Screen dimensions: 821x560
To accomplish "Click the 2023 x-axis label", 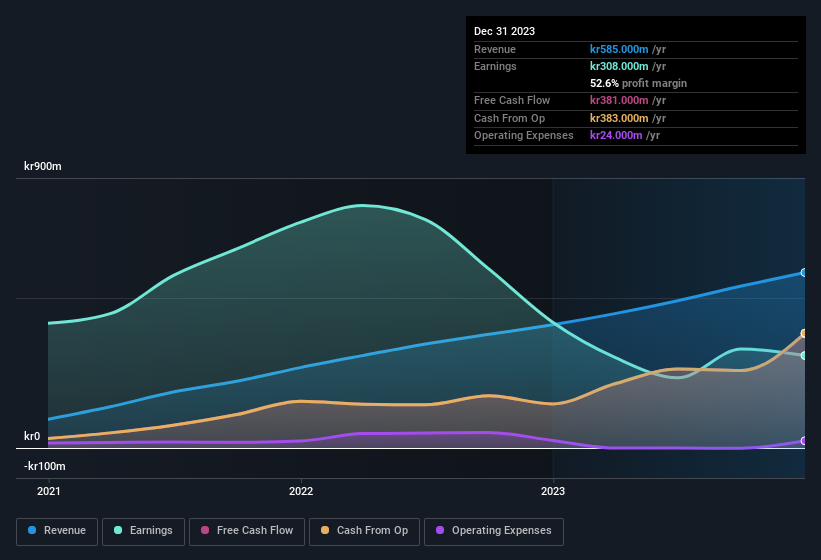I will coord(553,491).
